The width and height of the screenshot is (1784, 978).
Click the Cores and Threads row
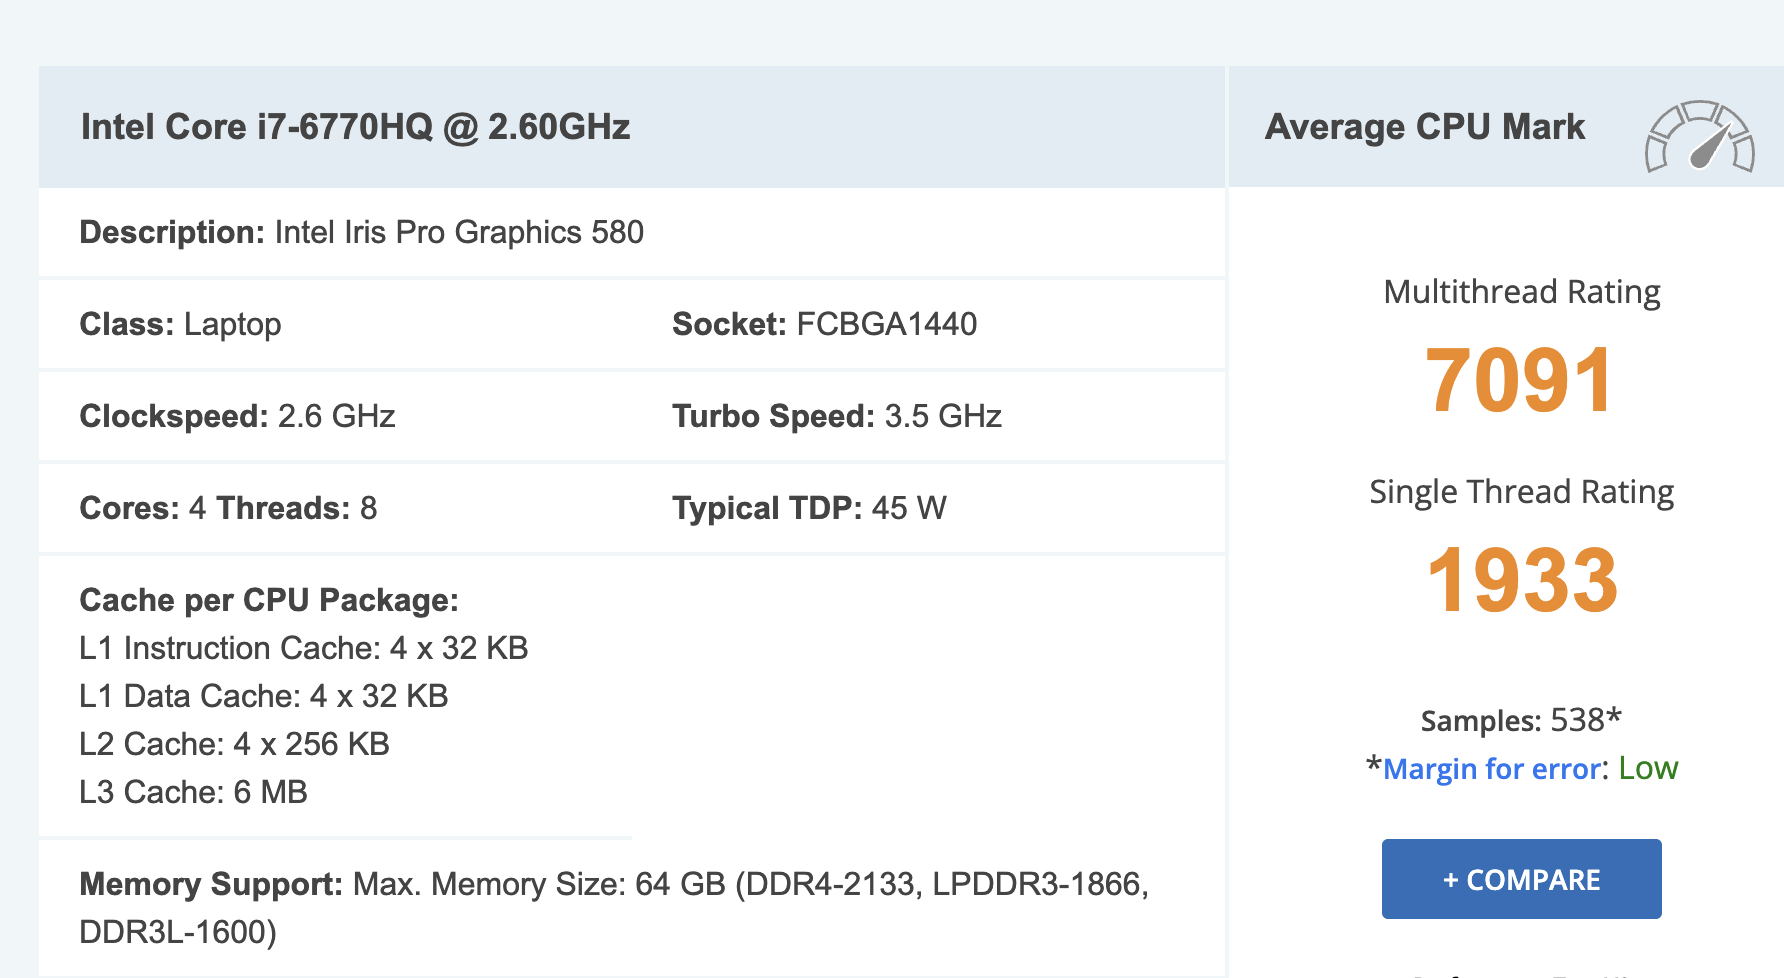coord(228,508)
